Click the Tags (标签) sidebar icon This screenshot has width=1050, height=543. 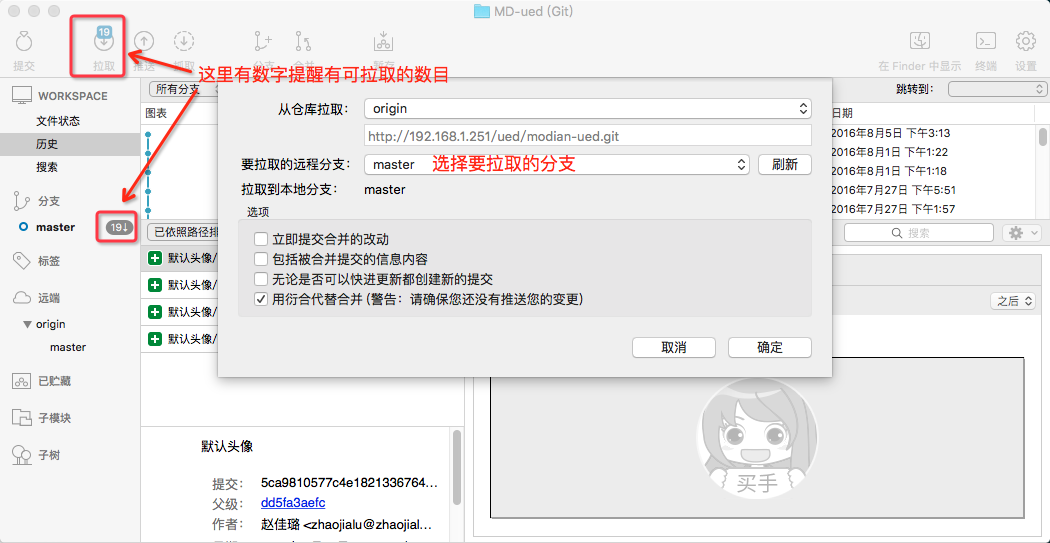tap(22, 260)
